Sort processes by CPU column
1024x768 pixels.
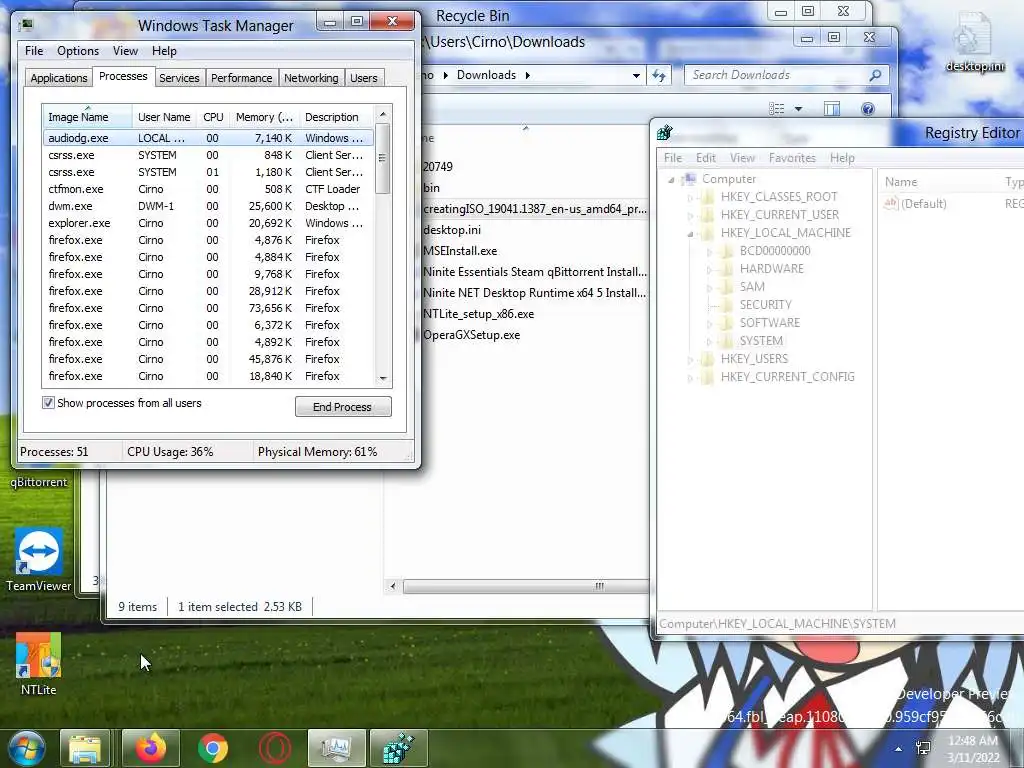point(213,117)
